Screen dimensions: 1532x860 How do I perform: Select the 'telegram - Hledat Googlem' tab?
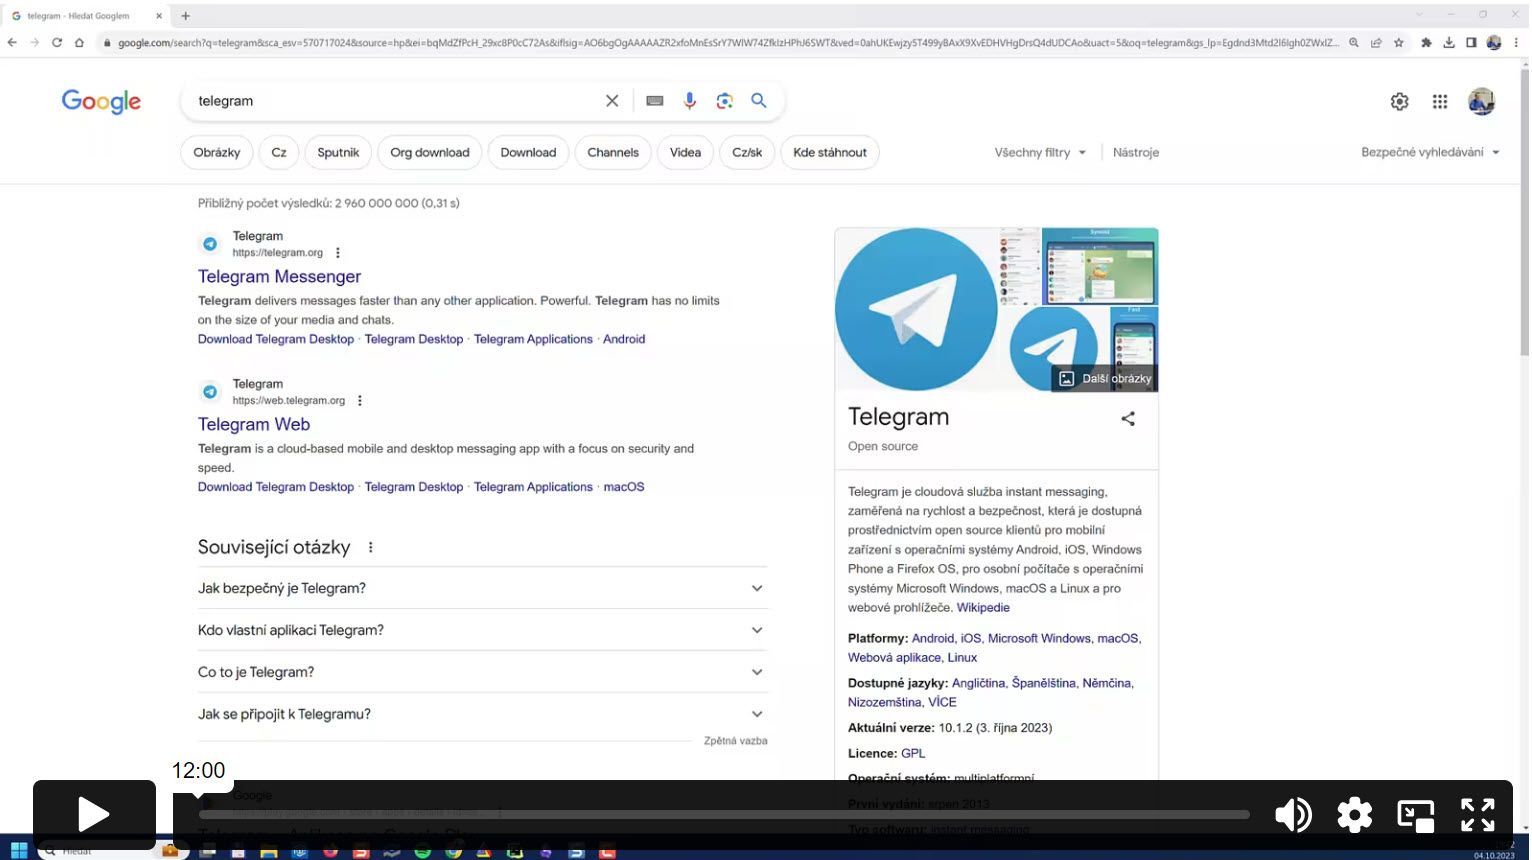tap(87, 16)
